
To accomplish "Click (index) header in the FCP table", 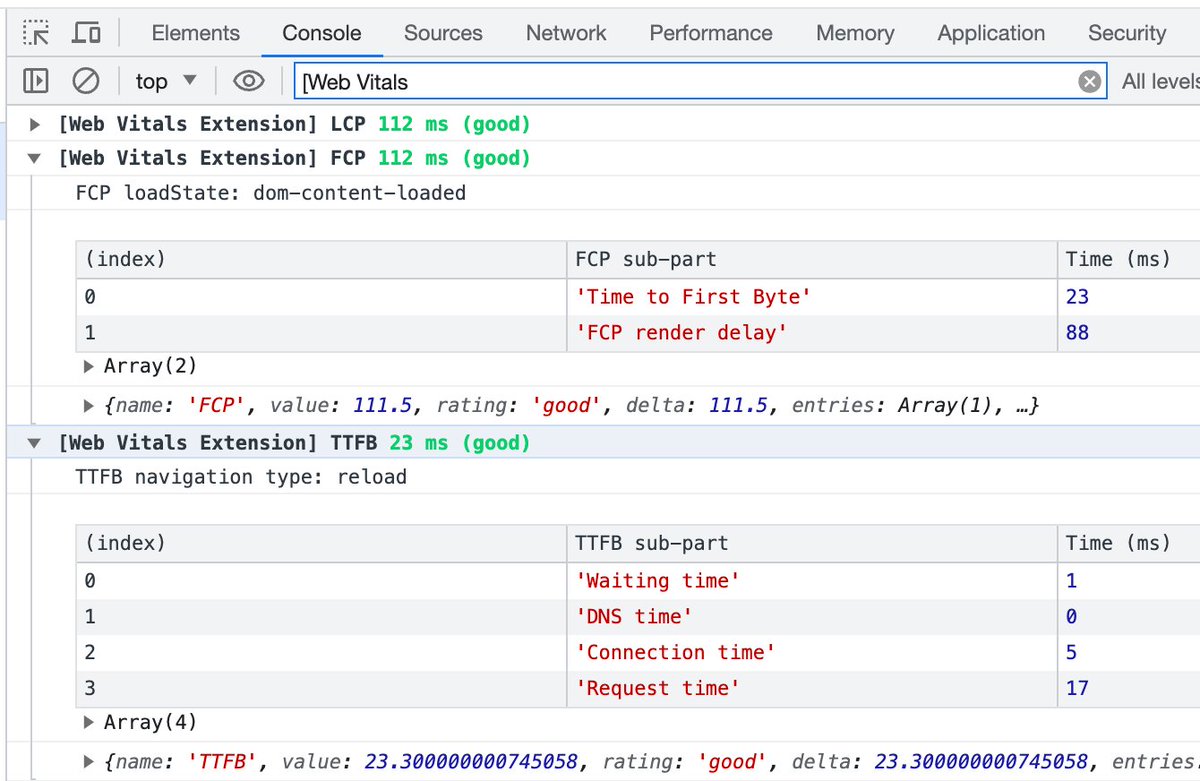I will point(321,260).
